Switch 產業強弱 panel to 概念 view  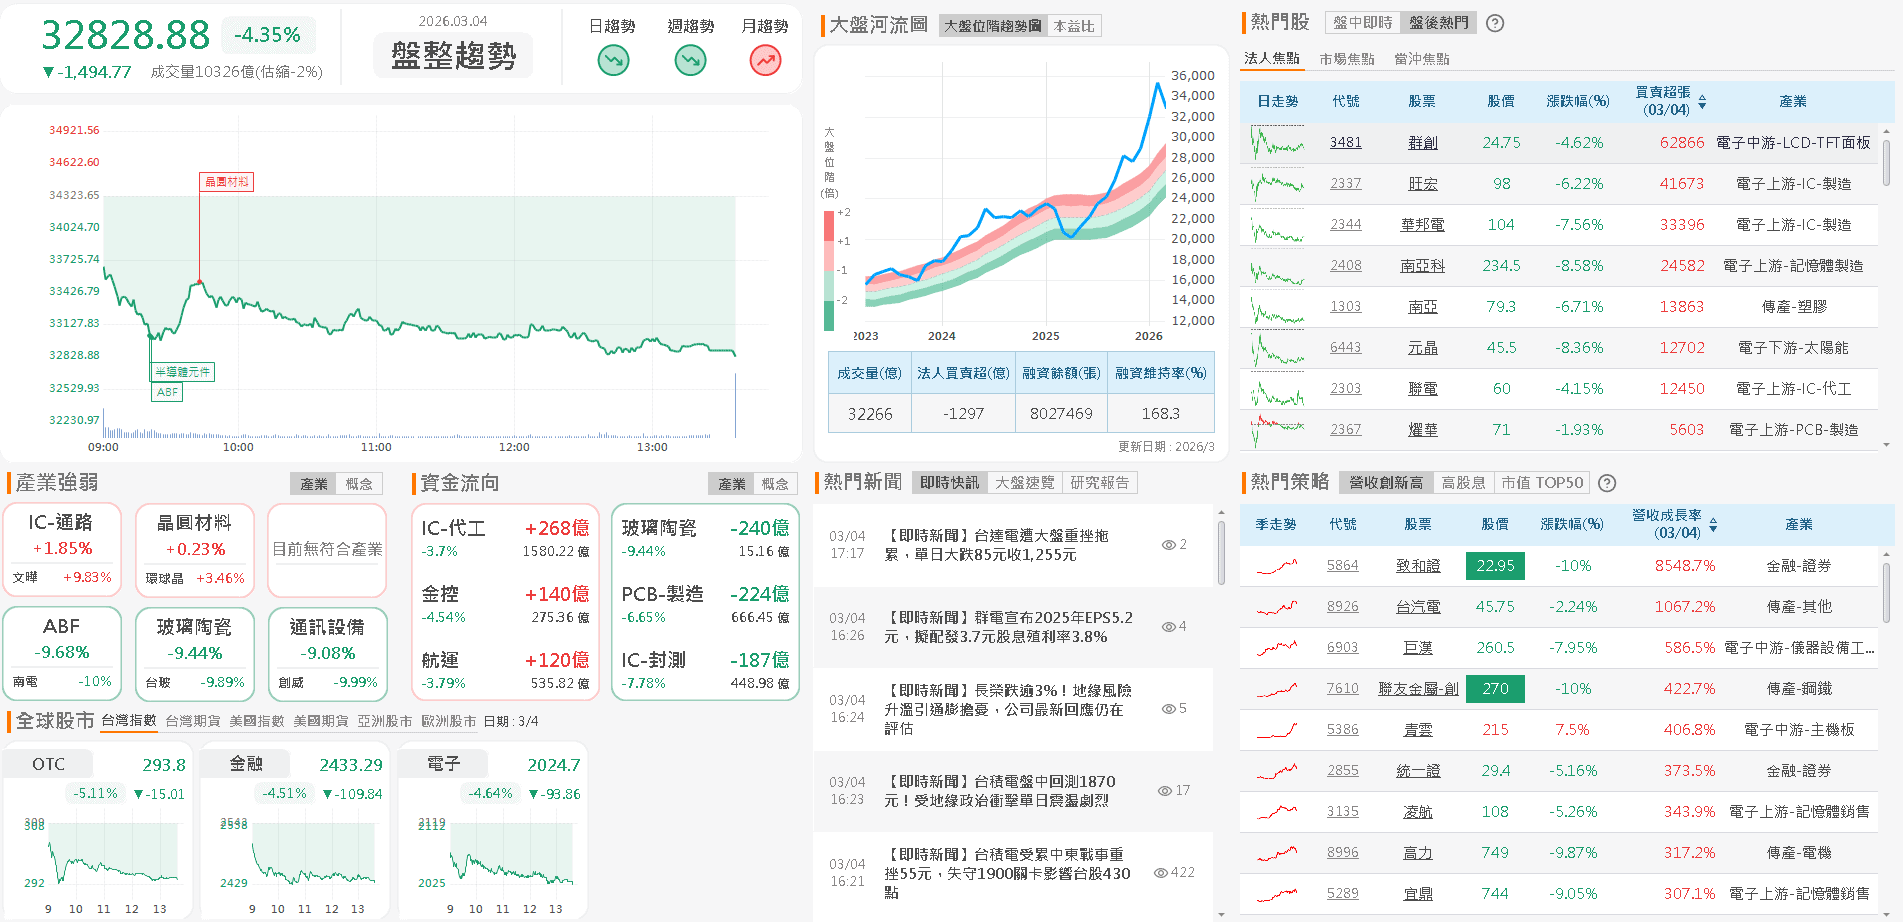(x=359, y=483)
